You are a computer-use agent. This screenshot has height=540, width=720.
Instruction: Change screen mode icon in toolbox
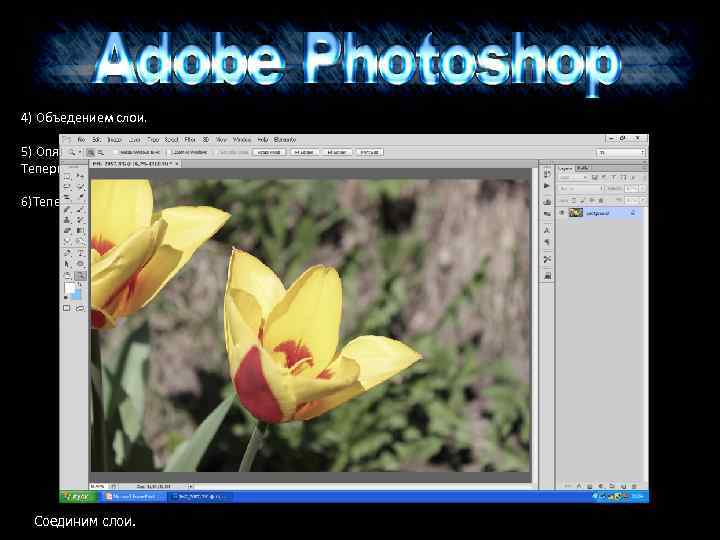pos(80,308)
